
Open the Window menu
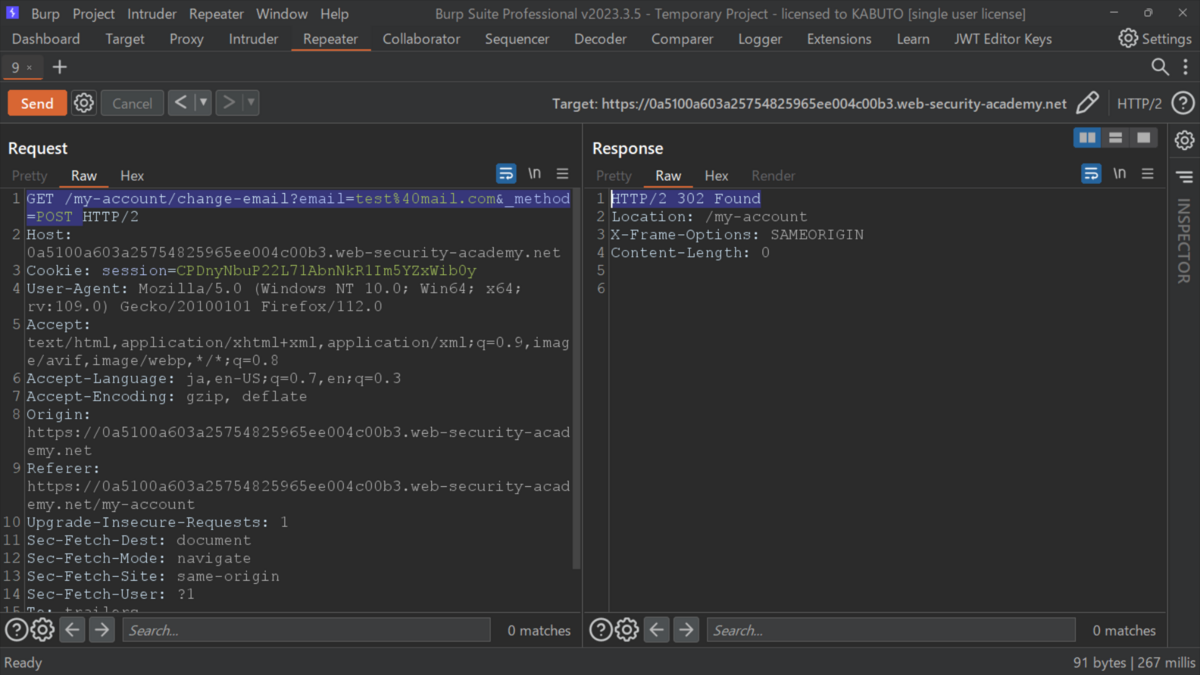pos(281,14)
